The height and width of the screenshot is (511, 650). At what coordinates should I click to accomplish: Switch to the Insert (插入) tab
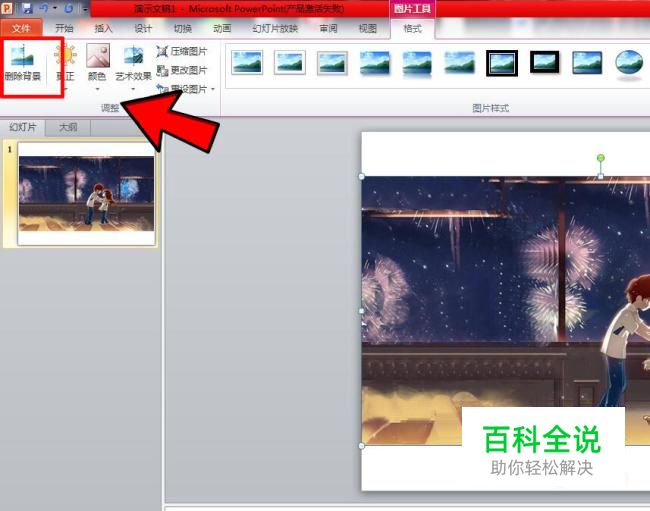(103, 28)
